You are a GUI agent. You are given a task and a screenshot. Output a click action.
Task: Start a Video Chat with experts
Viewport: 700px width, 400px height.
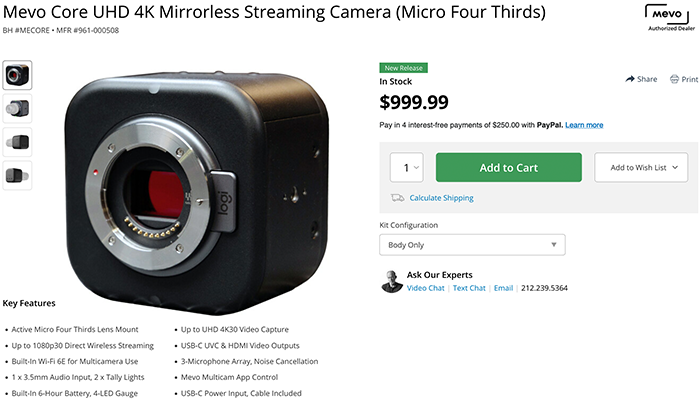(x=425, y=288)
